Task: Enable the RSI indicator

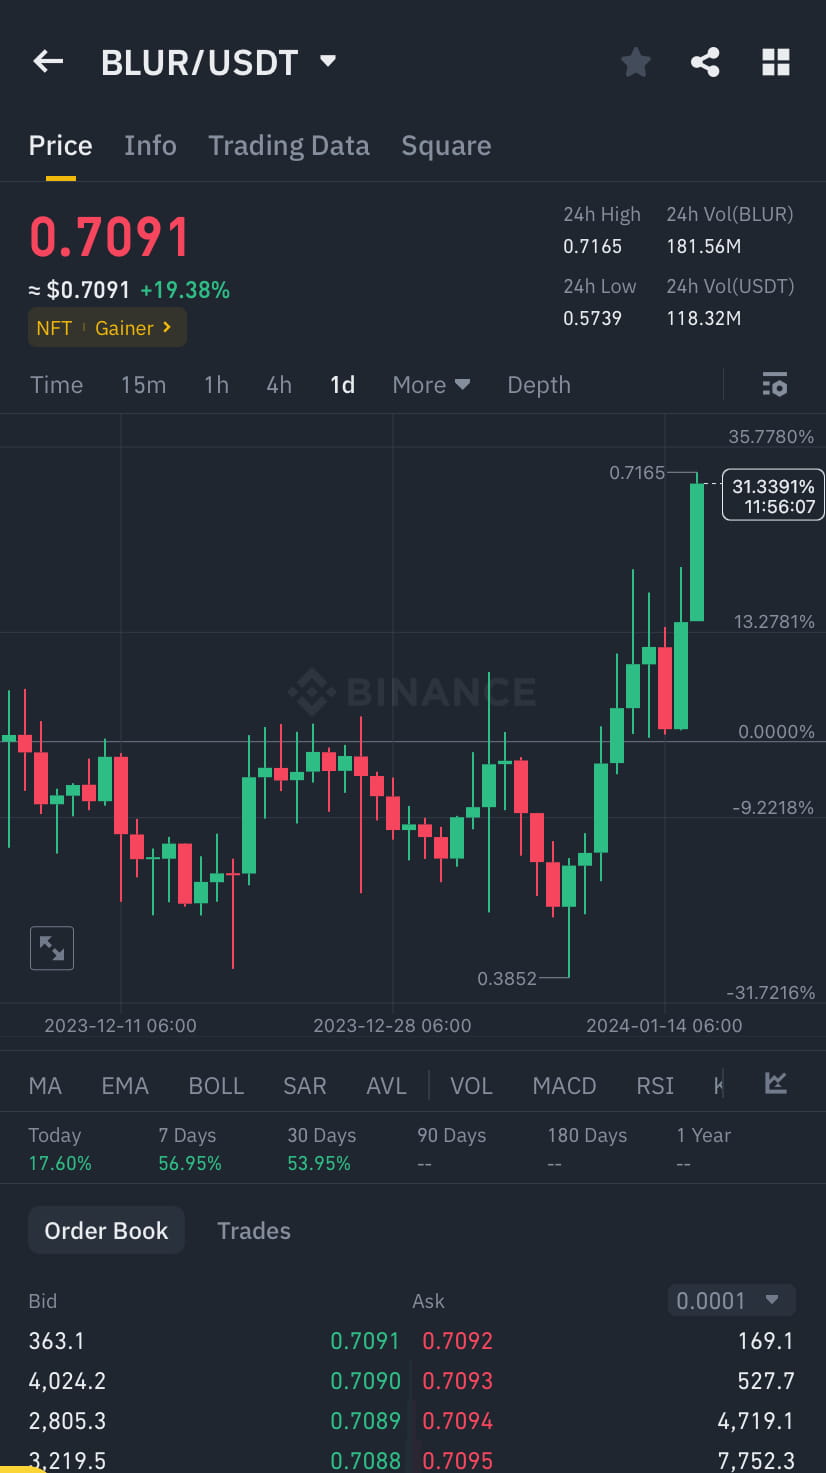Action: (x=654, y=1084)
